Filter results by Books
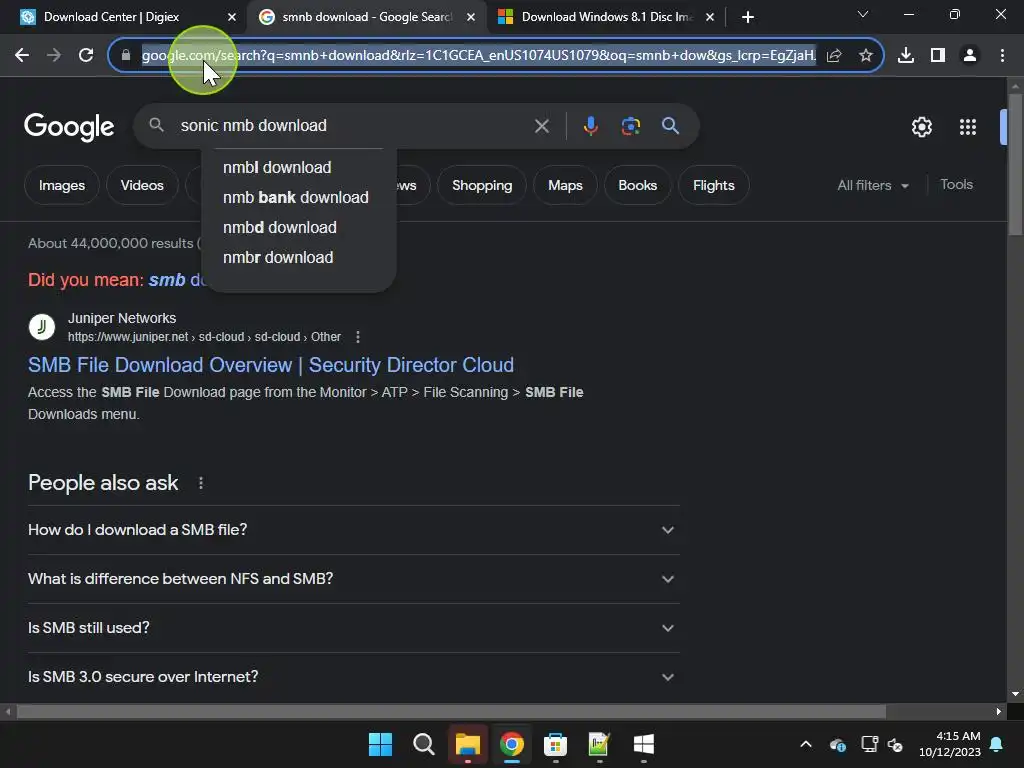Image resolution: width=1024 pixels, height=768 pixels. click(x=637, y=185)
